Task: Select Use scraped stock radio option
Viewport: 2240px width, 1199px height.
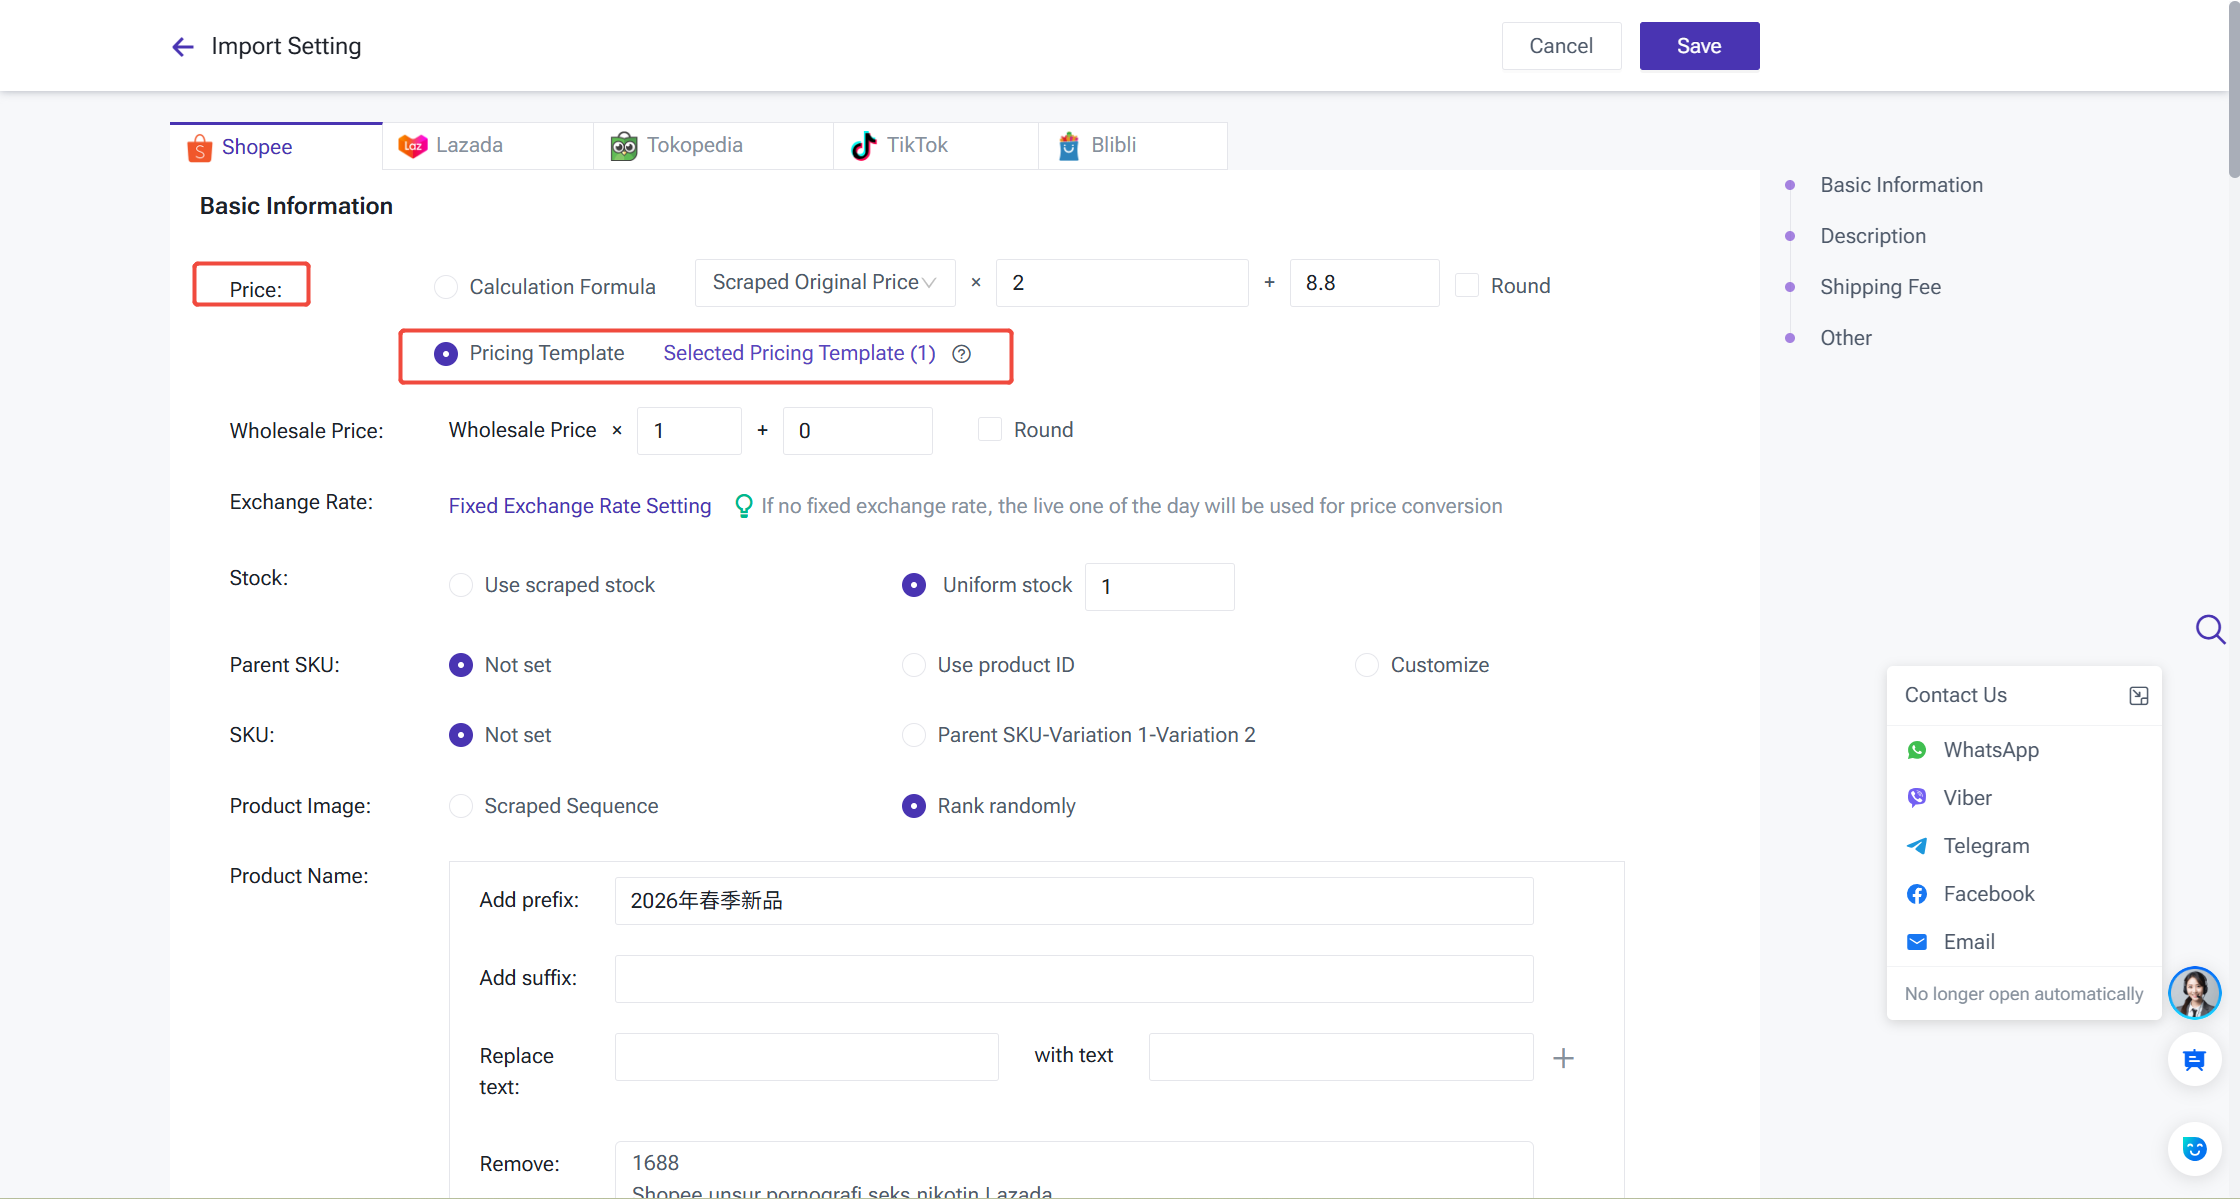Action: tap(461, 585)
